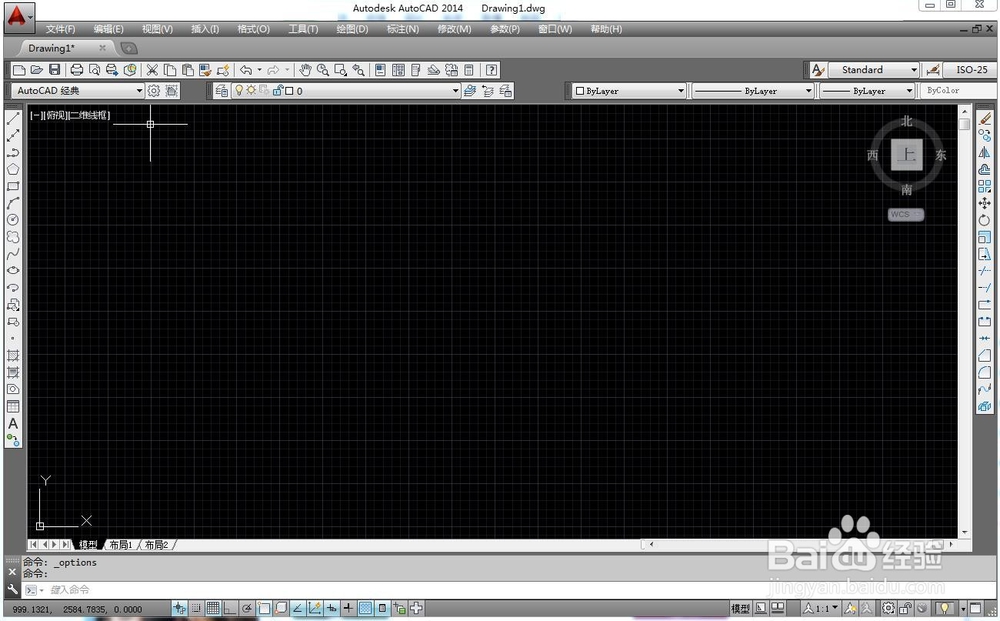Click the Cut scissors icon

pyautogui.click(x=152, y=70)
